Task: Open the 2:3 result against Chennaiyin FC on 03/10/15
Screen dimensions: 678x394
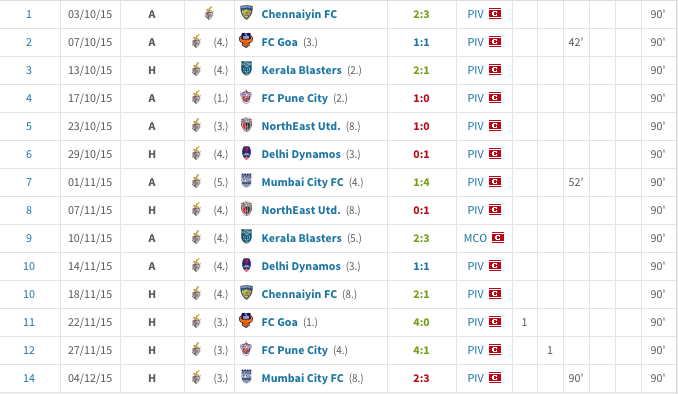Action: [x=421, y=14]
